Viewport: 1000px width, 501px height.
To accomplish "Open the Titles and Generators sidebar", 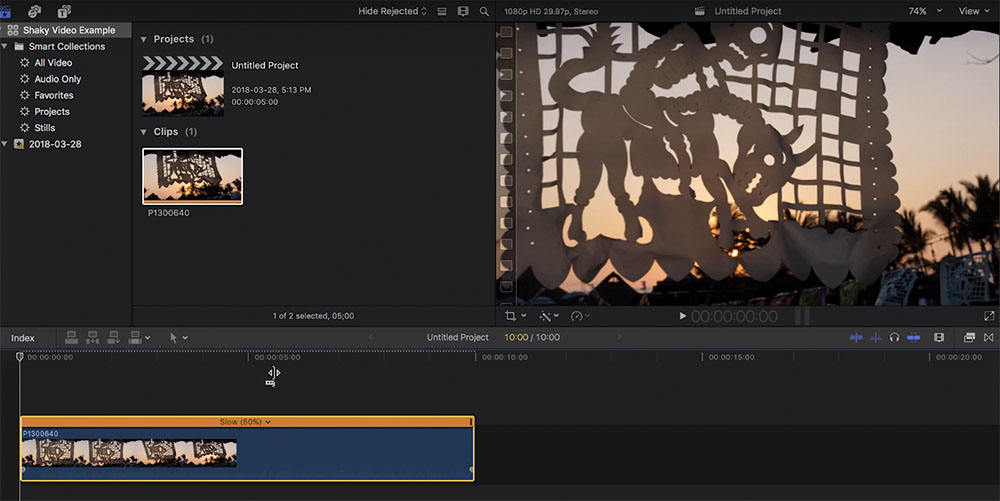I will pyautogui.click(x=64, y=11).
